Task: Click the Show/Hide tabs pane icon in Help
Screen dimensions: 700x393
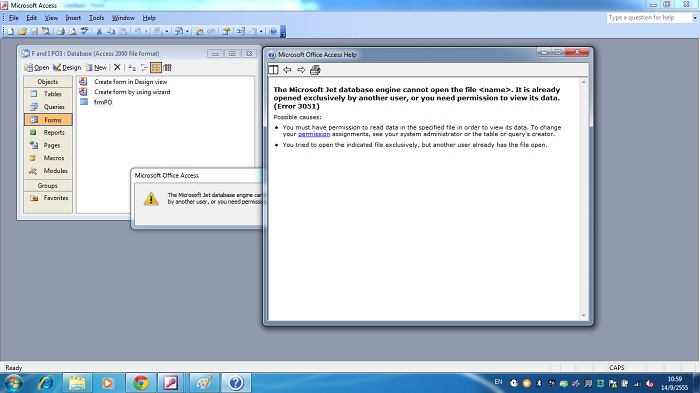Action: coord(273,70)
